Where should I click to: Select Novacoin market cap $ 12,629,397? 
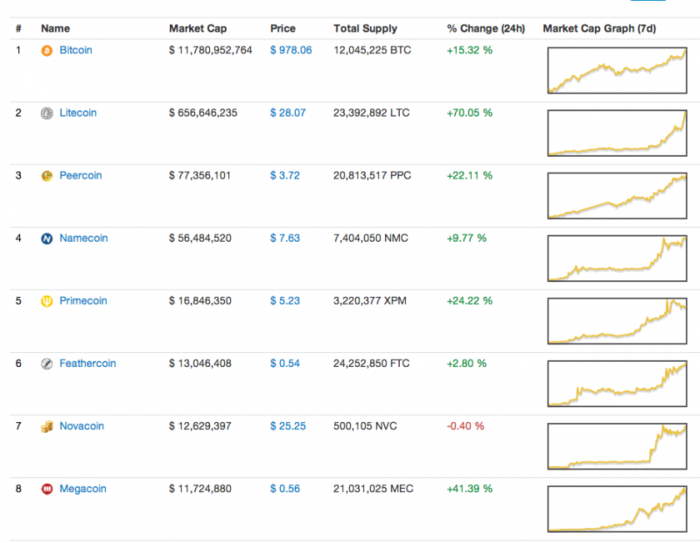[200, 426]
